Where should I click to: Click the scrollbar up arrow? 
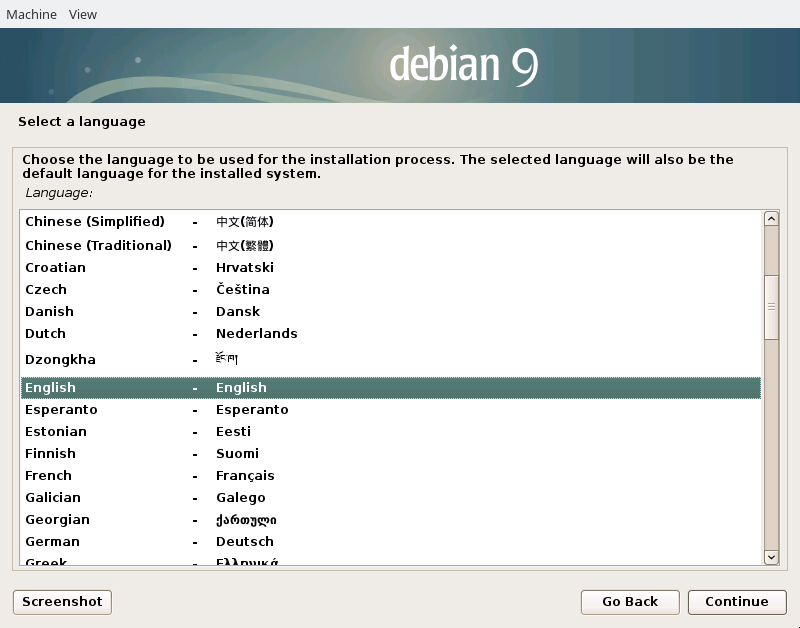click(x=771, y=219)
